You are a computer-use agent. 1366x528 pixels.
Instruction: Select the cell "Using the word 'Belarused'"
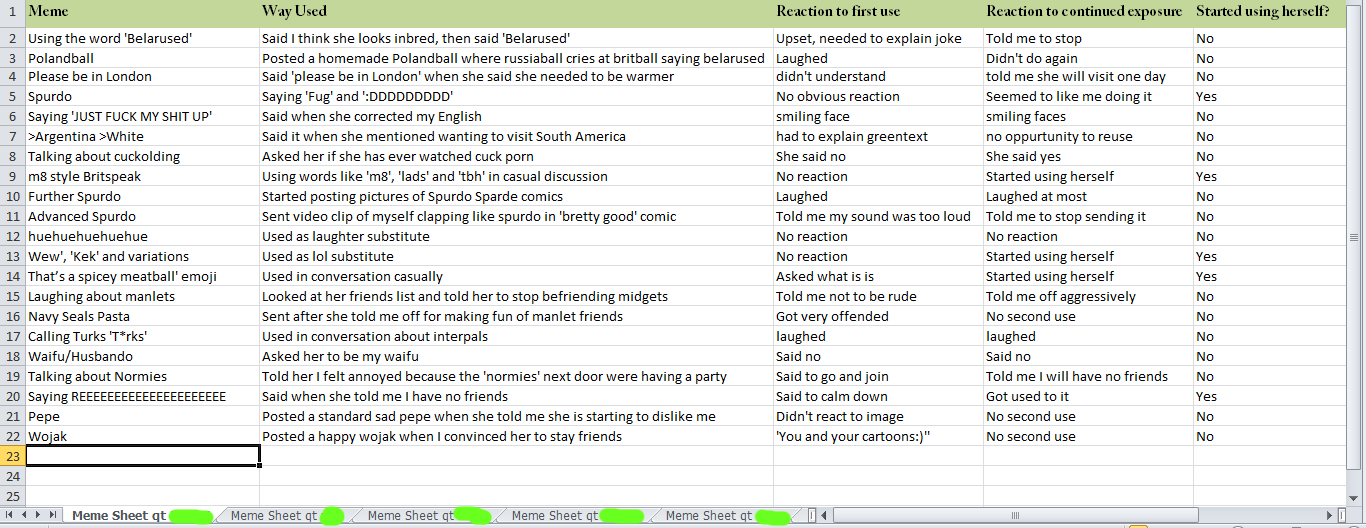142,38
